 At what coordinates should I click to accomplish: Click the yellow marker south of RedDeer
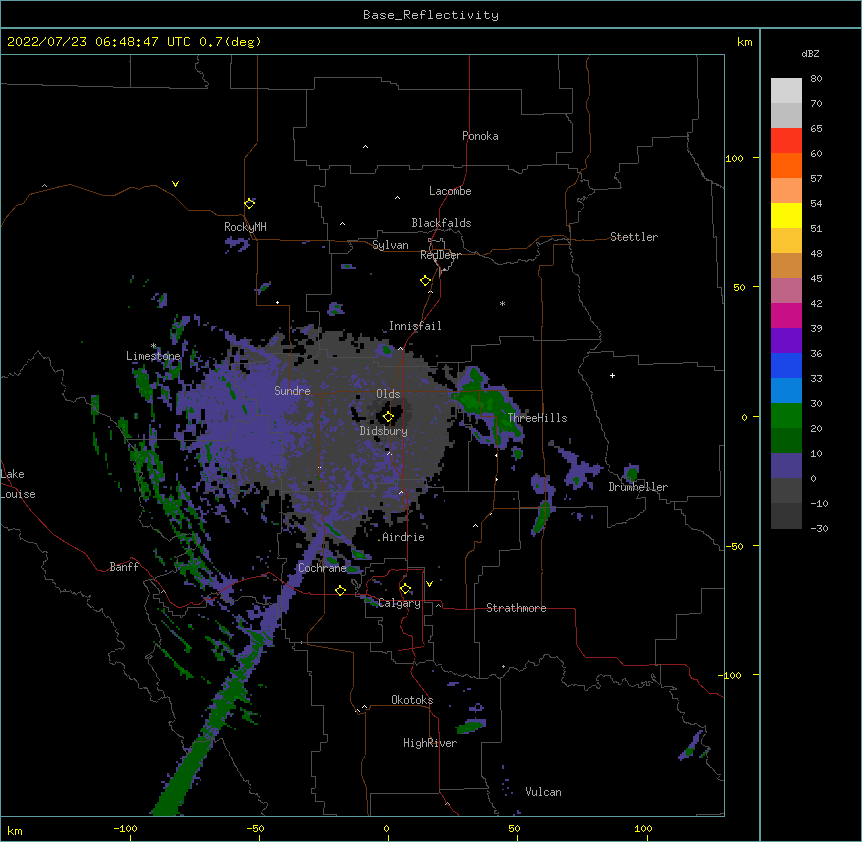pos(426,281)
